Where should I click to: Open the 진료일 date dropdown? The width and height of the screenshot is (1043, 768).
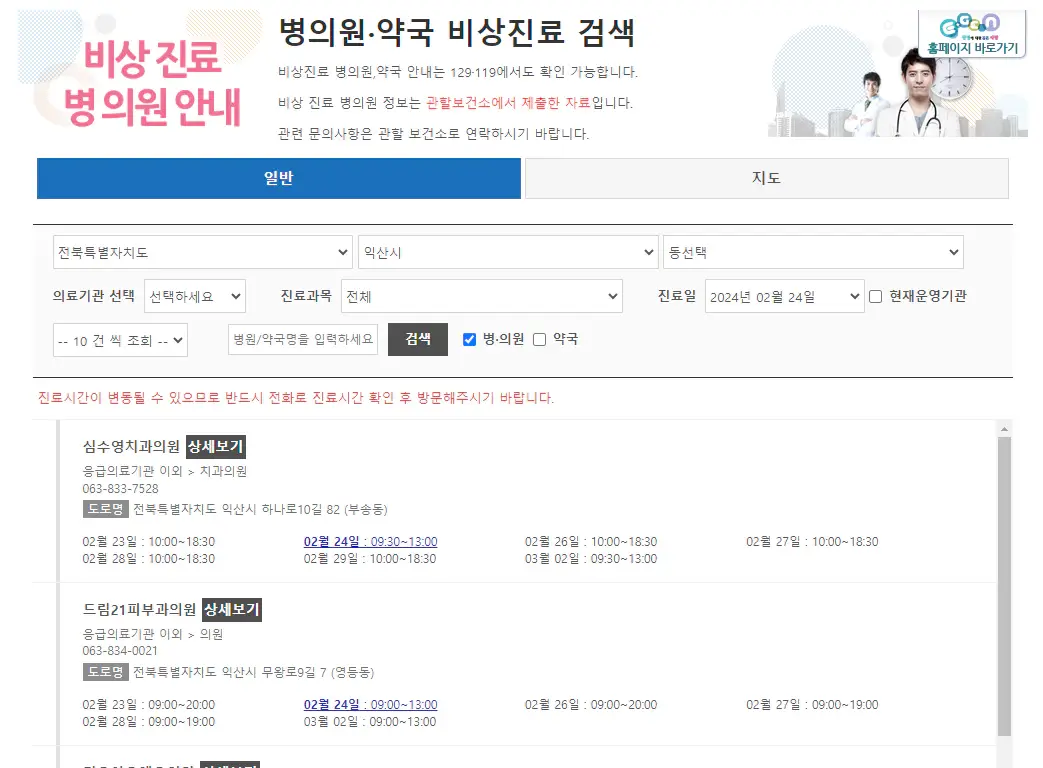tap(784, 296)
